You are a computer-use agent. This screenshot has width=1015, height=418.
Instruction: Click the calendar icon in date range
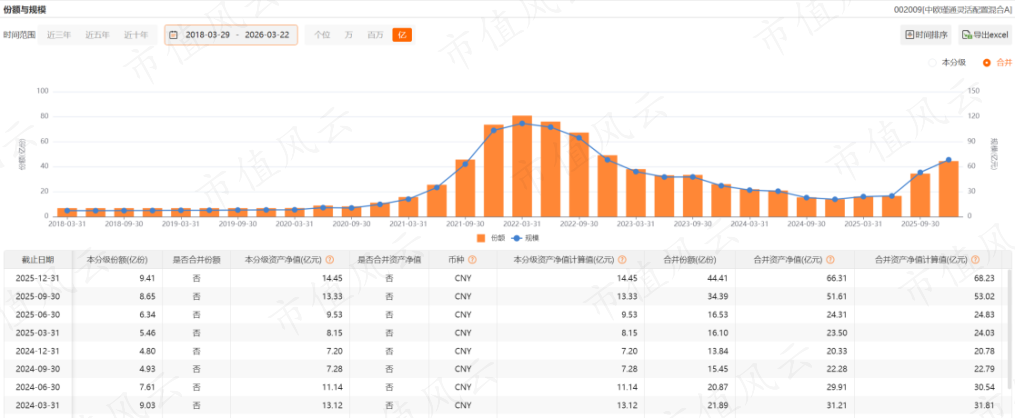pyautogui.click(x=174, y=35)
